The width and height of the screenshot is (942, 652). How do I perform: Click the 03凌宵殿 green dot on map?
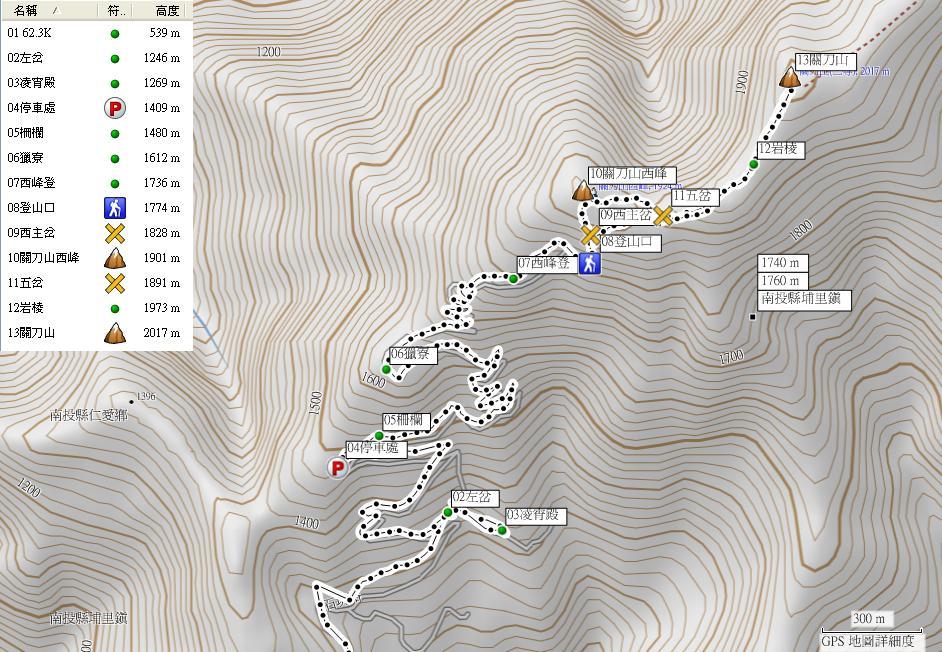(x=502, y=530)
